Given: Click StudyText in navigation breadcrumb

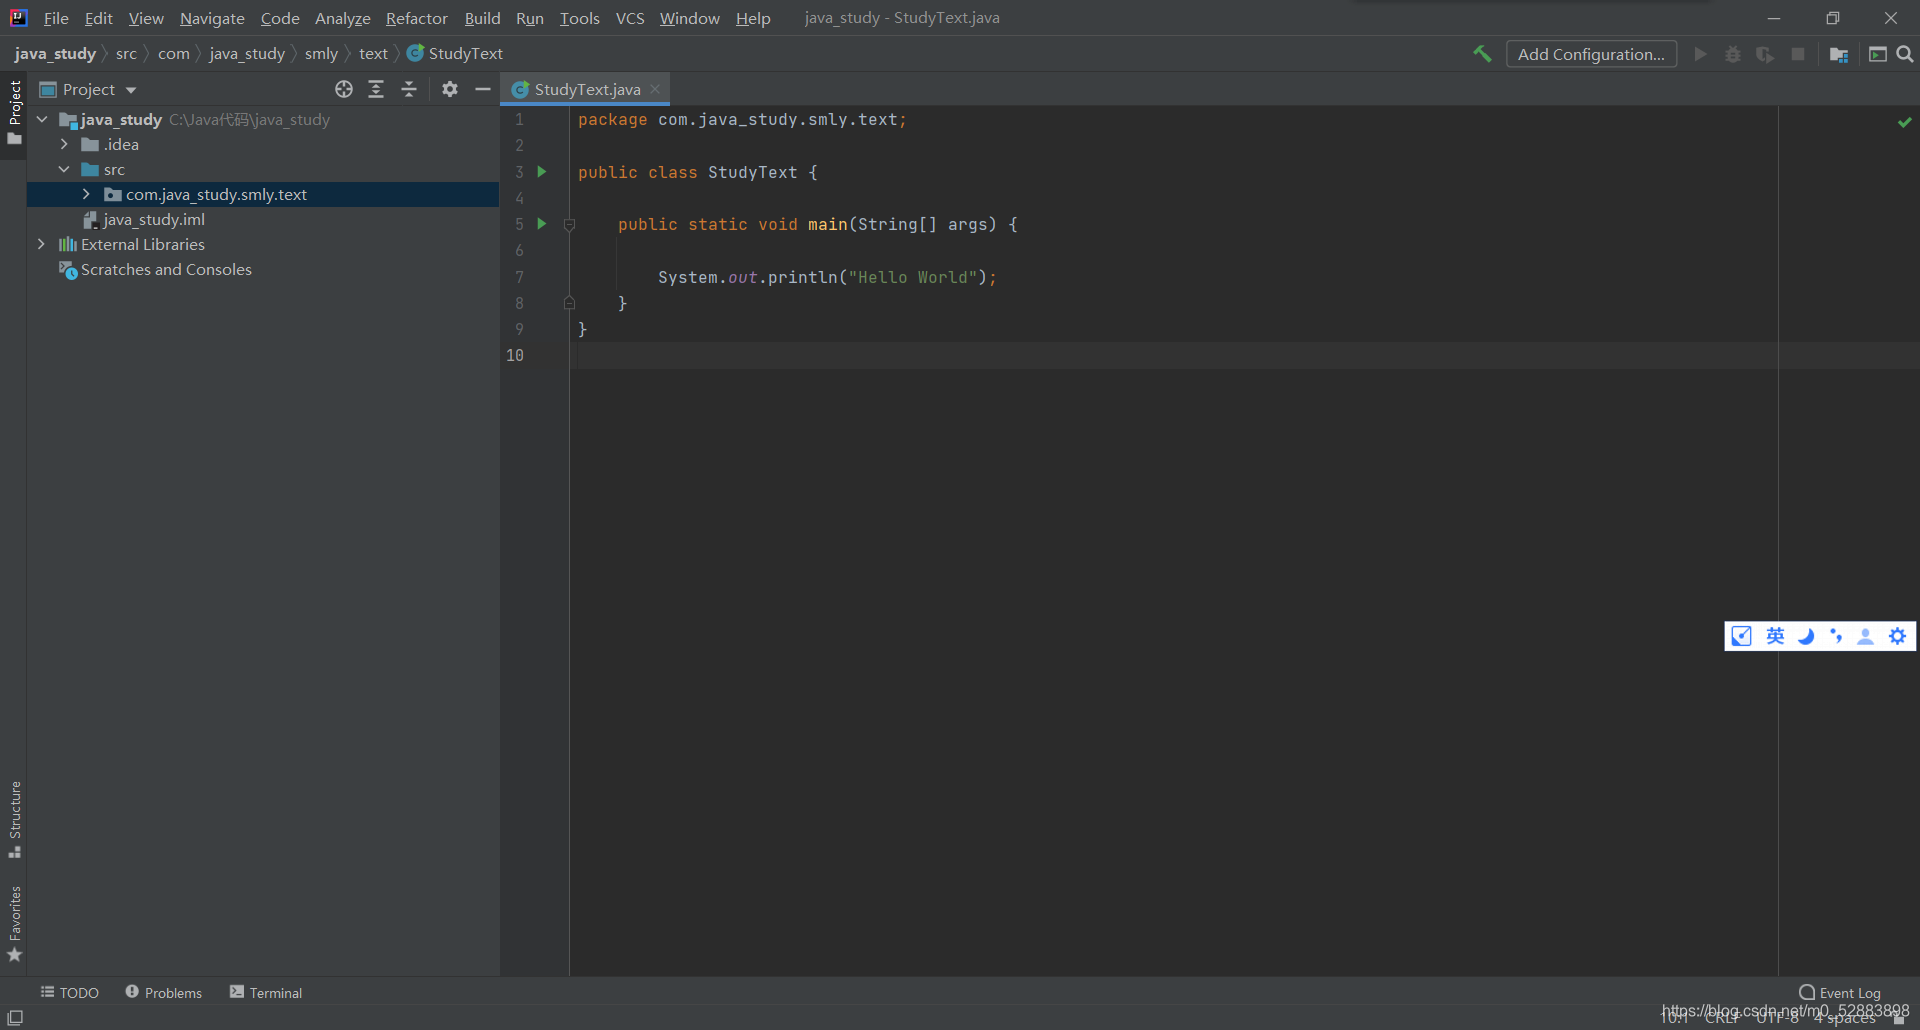Looking at the screenshot, I should coord(455,53).
